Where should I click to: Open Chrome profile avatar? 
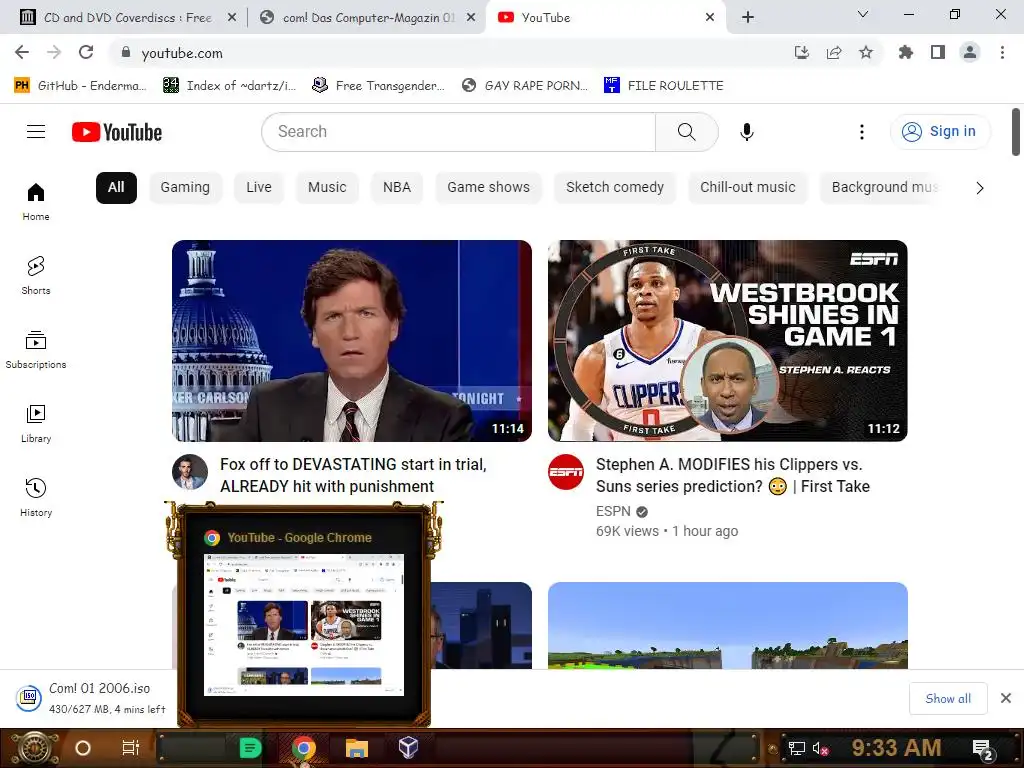(970, 52)
